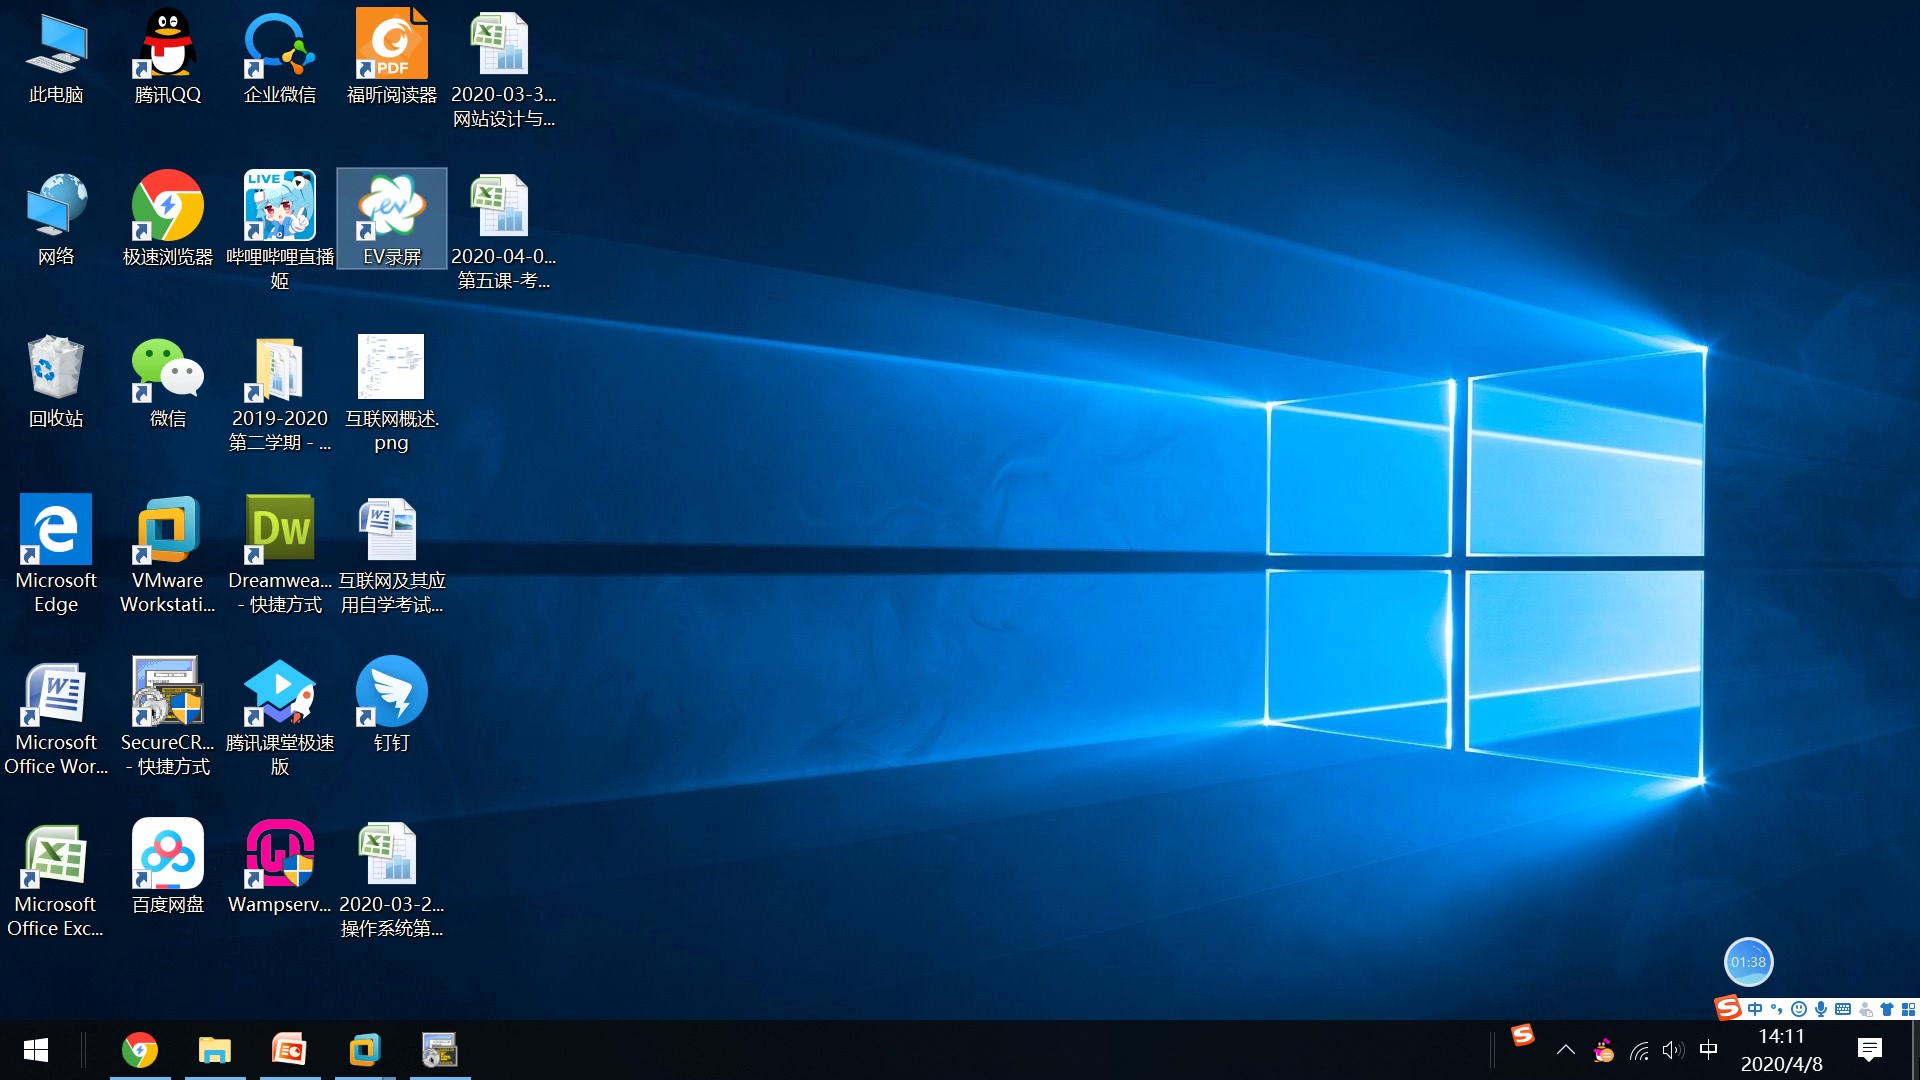
Task: Select the EV录屏 desktop shortcut
Action: click(392, 220)
